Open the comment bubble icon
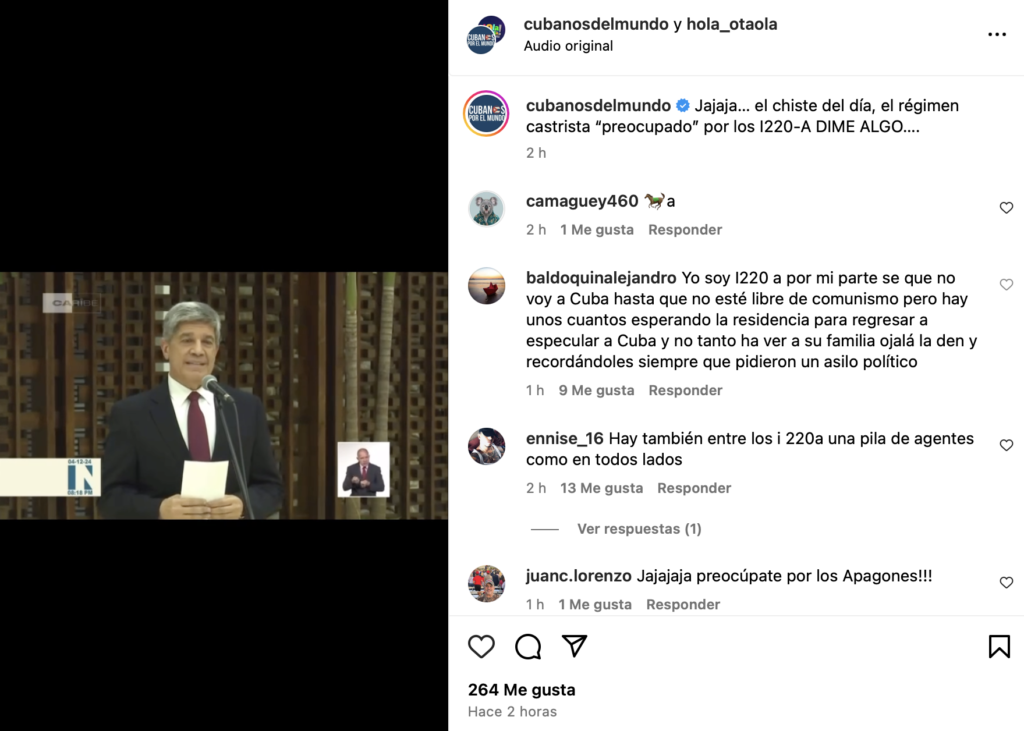The height and width of the screenshot is (731, 1024). coord(528,647)
